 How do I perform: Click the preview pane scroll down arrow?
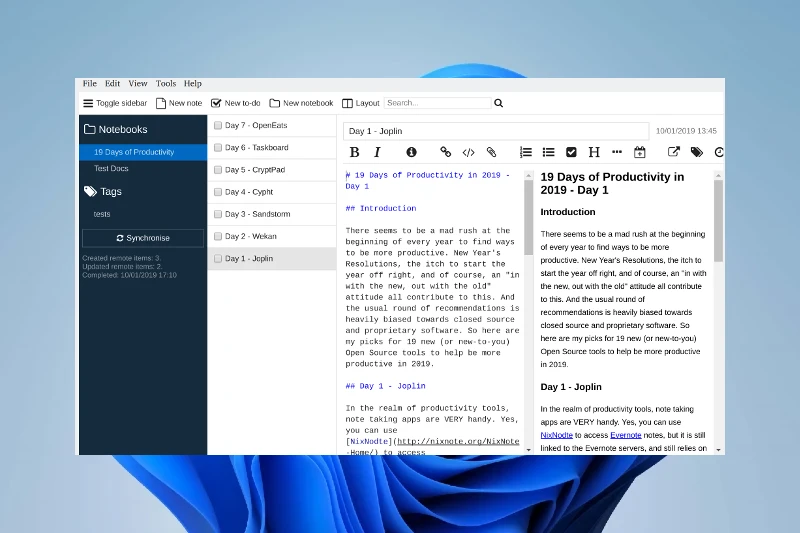click(x=718, y=450)
